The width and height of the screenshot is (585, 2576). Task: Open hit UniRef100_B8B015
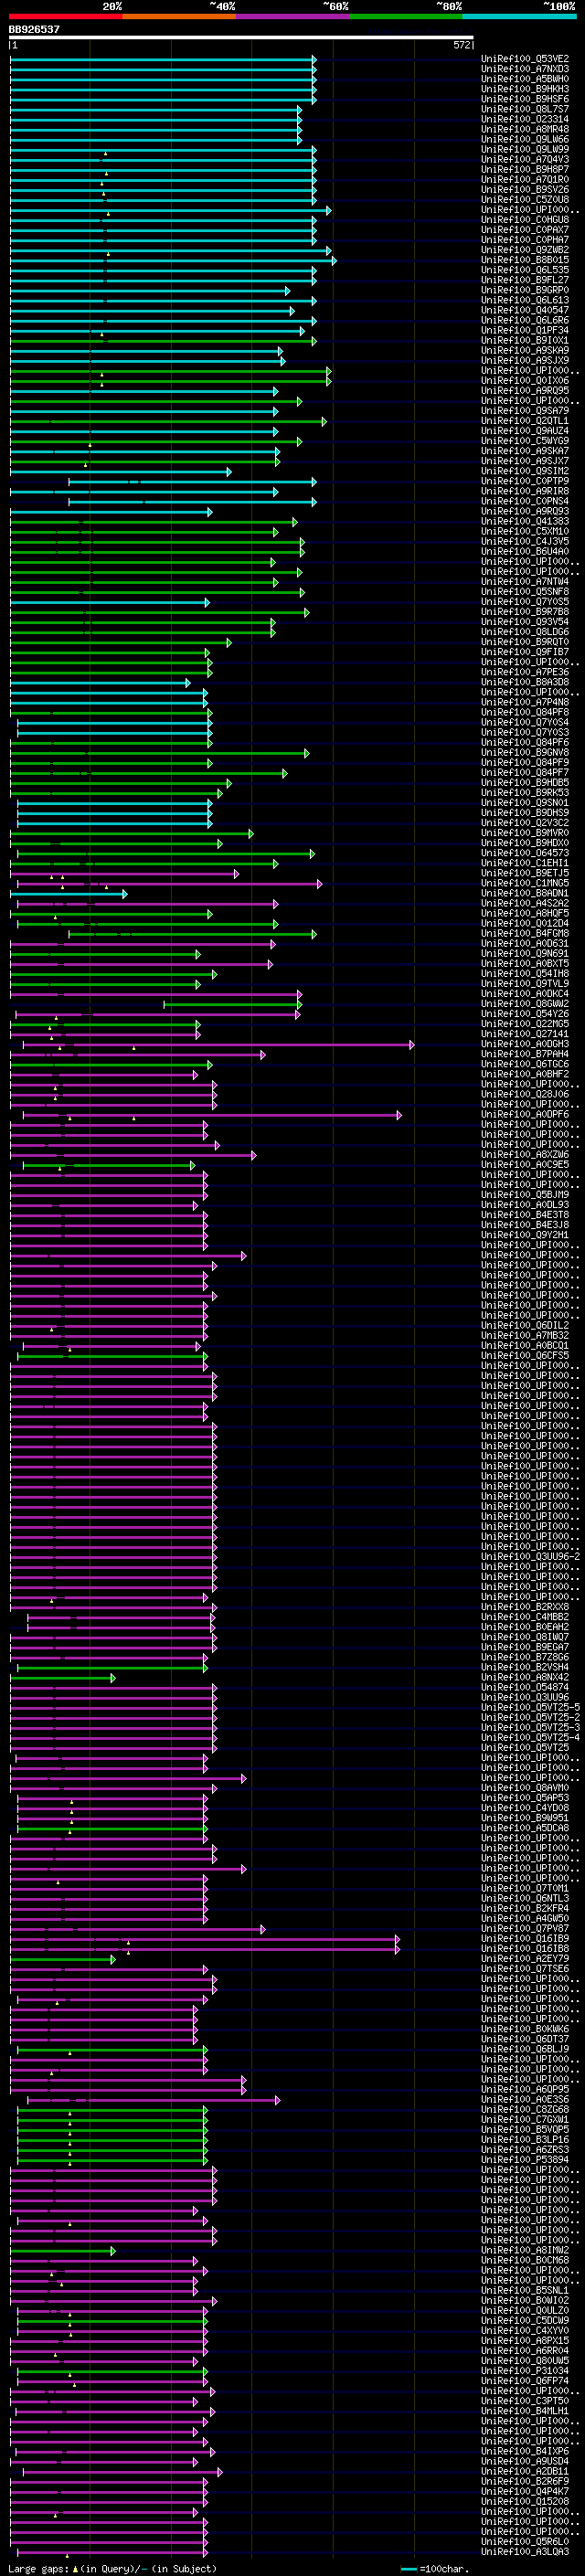(525, 260)
